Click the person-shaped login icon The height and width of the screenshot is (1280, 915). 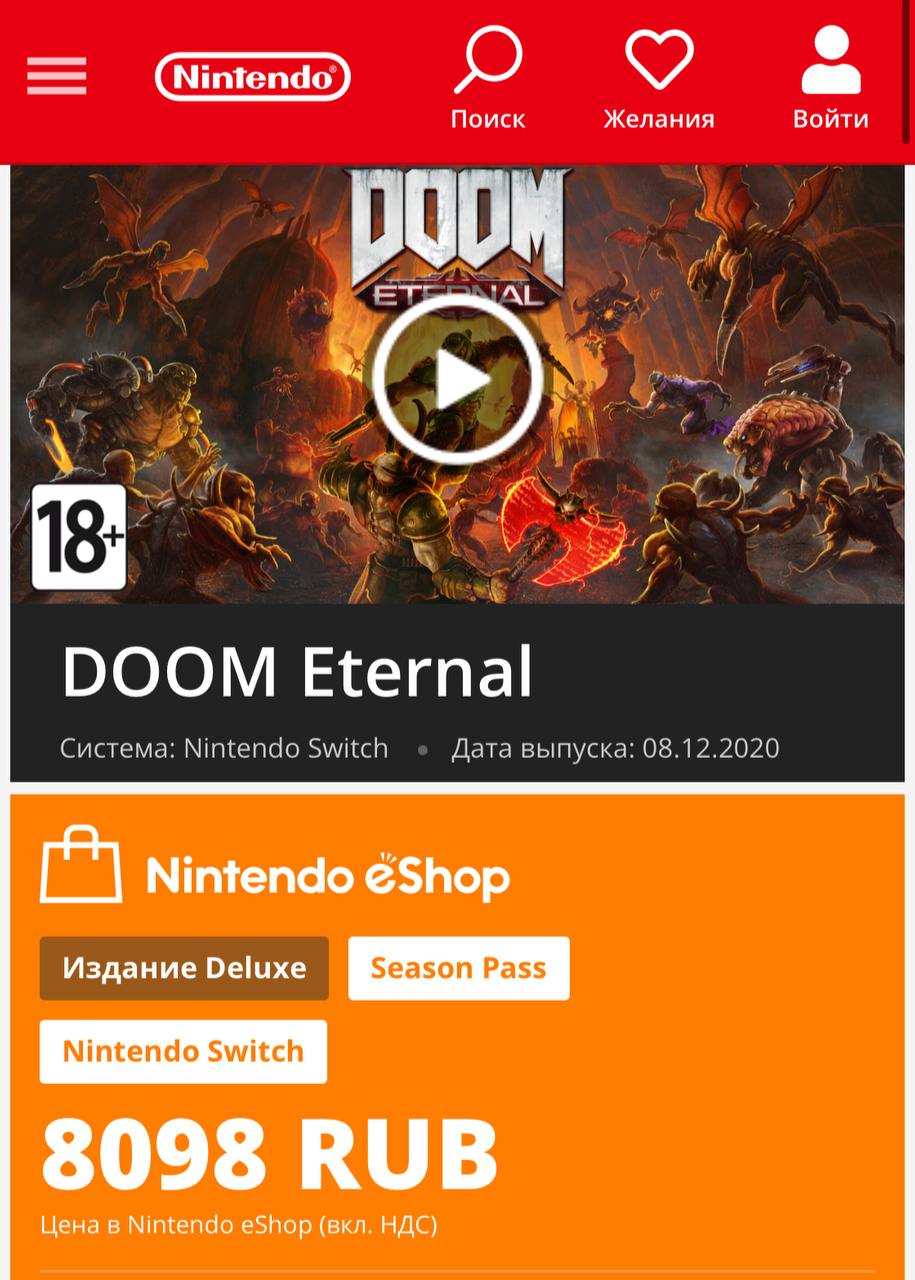[831, 60]
